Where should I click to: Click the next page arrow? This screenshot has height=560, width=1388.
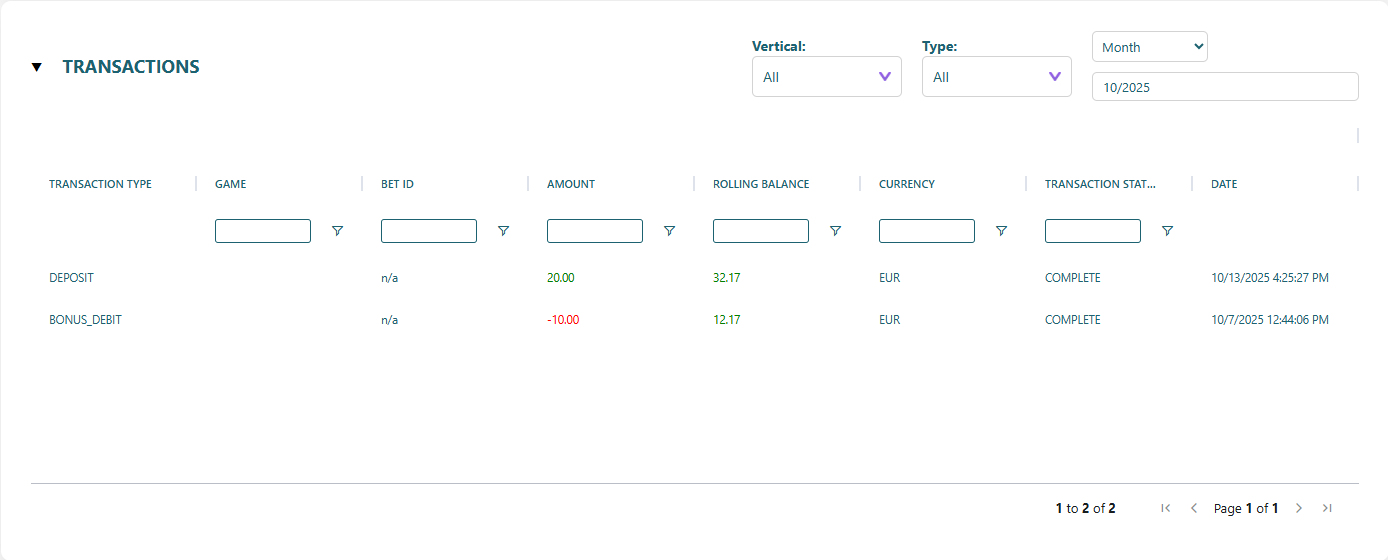point(1299,508)
